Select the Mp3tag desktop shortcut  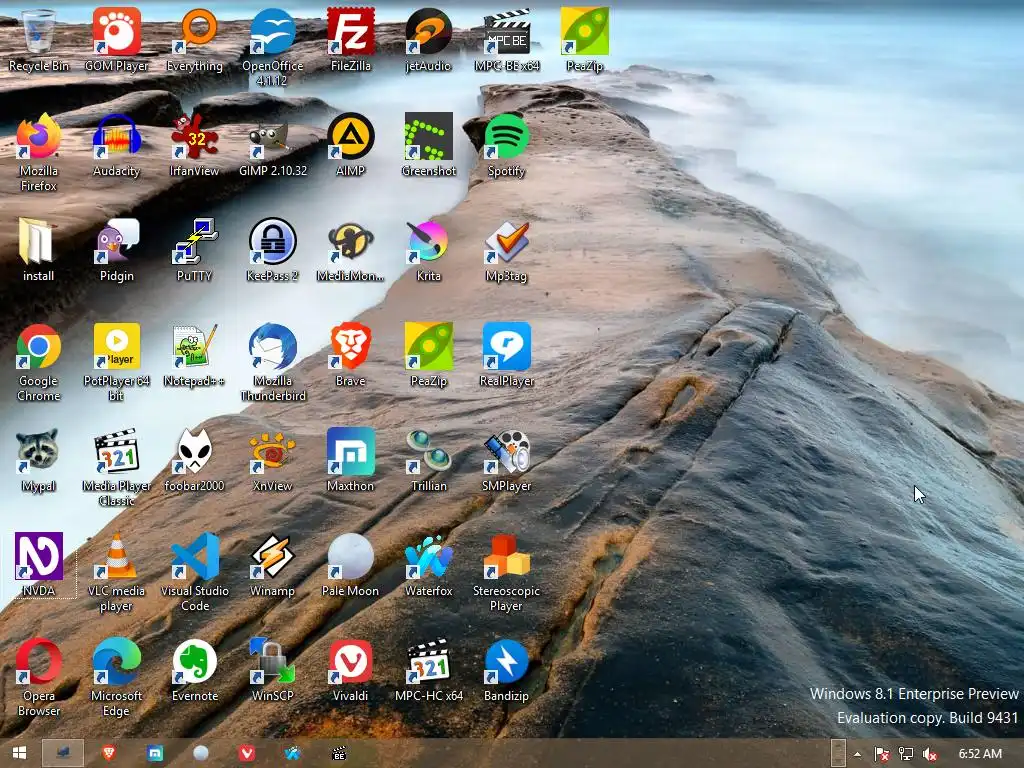click(x=507, y=250)
